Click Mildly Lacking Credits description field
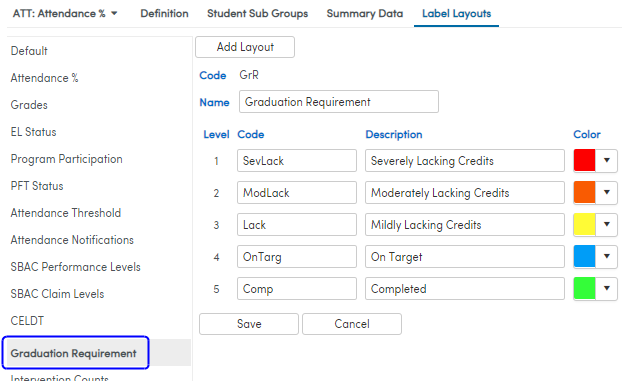 [x=465, y=225]
